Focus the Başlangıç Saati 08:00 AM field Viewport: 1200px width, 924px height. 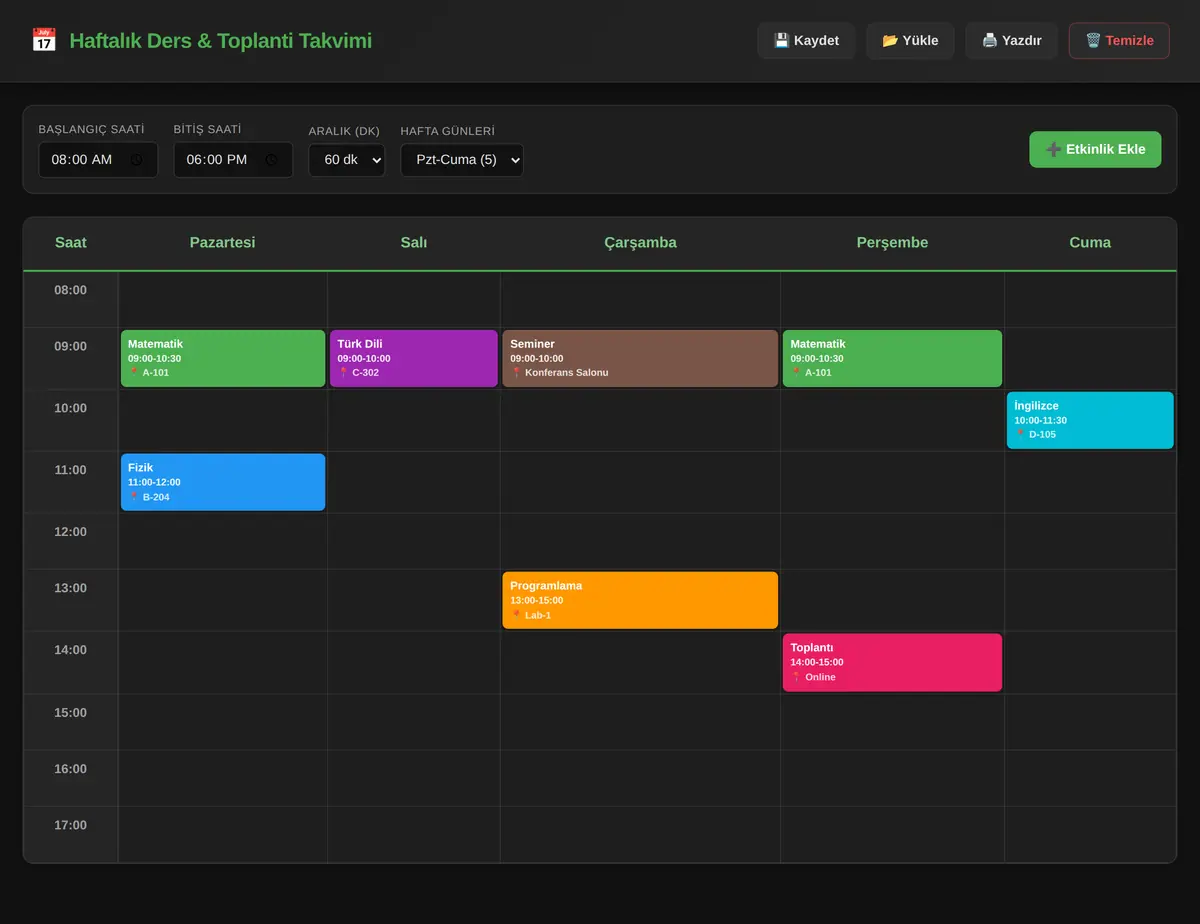coord(98,160)
